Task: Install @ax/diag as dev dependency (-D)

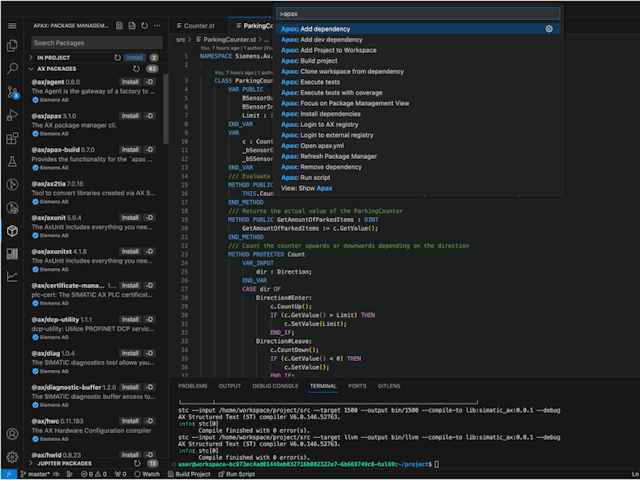Action: coord(149,353)
